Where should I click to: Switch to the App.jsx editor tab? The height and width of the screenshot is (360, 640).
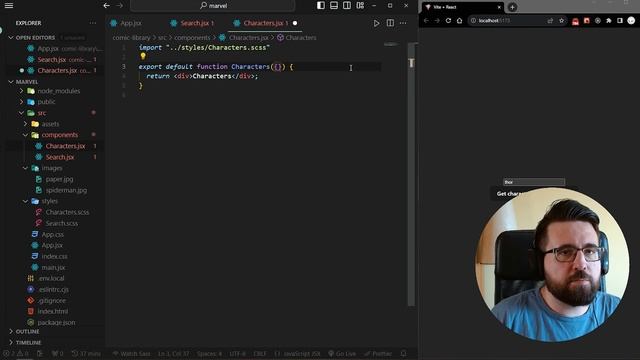tap(131, 23)
